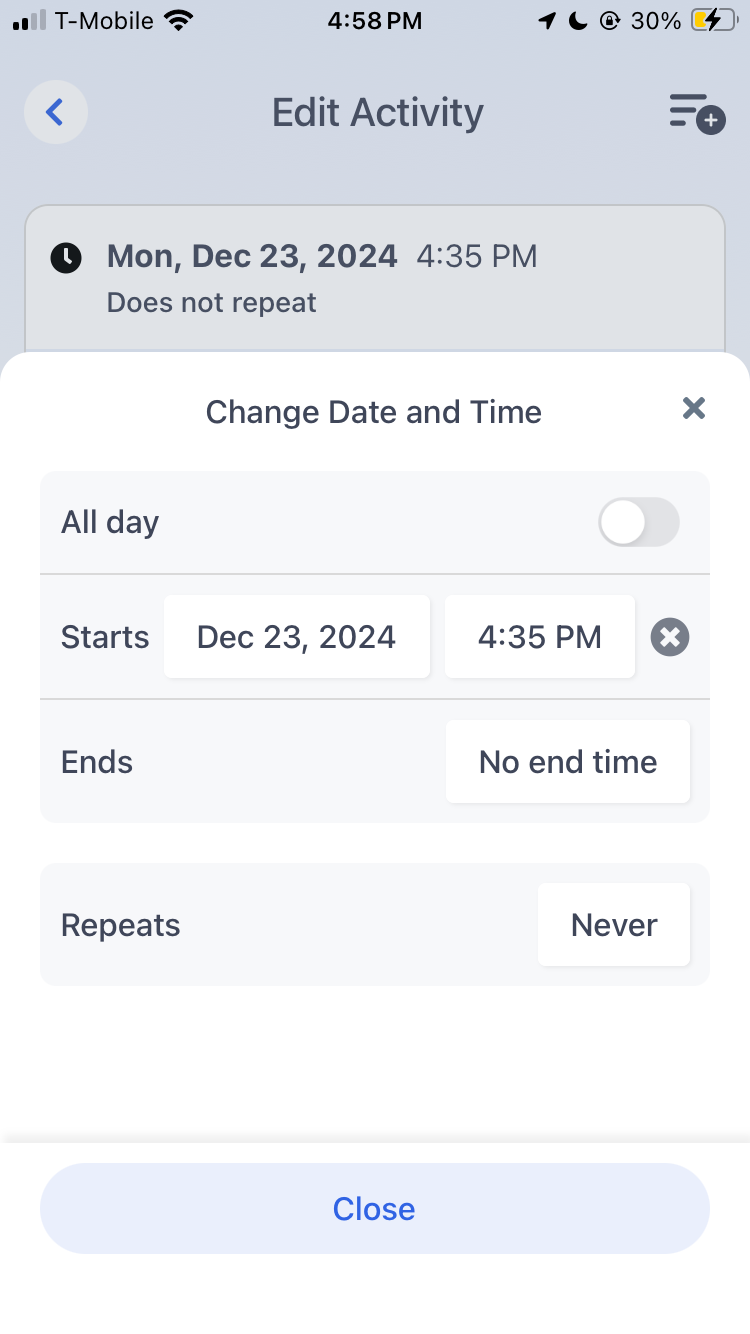
Task: Tap the Wi-Fi status icon
Action: [x=178, y=20]
